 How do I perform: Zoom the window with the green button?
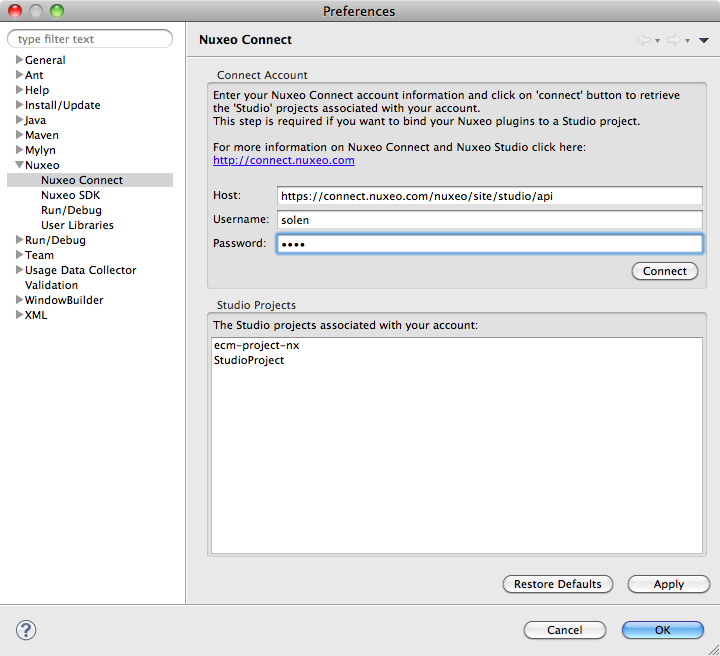(57, 11)
